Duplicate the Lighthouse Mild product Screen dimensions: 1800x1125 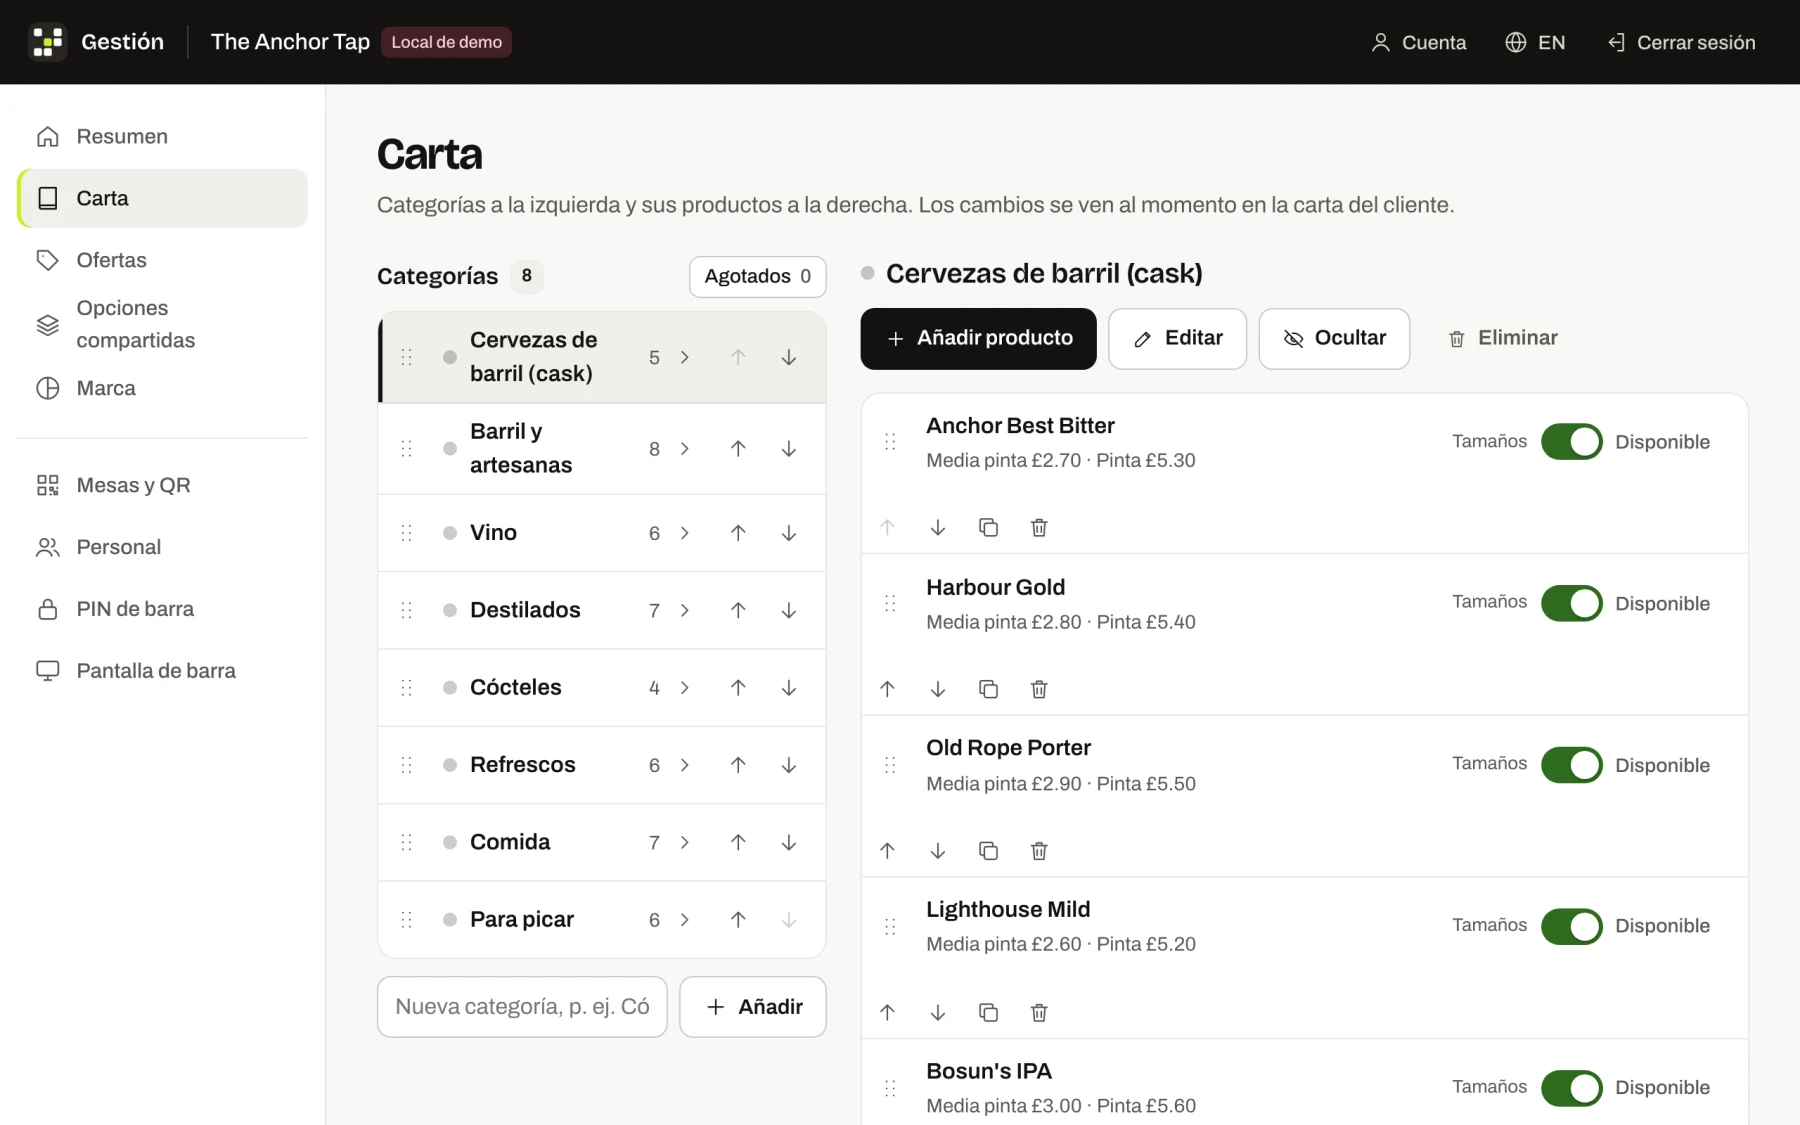click(x=988, y=1012)
